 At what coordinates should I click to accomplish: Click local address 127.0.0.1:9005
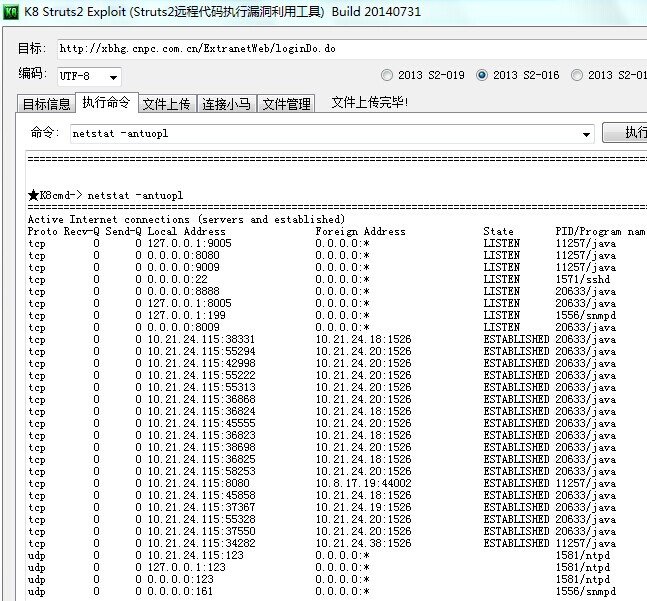tap(189, 243)
